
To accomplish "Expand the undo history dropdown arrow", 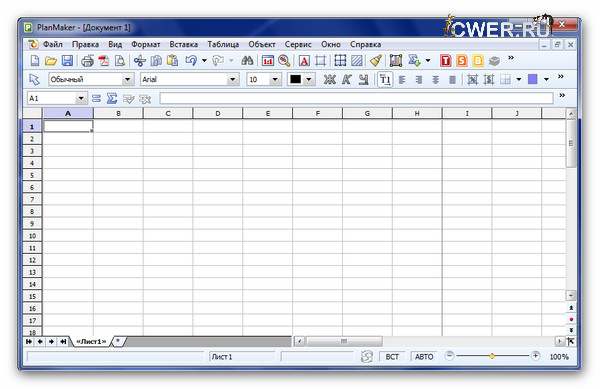I will pyautogui.click(x=204, y=60).
